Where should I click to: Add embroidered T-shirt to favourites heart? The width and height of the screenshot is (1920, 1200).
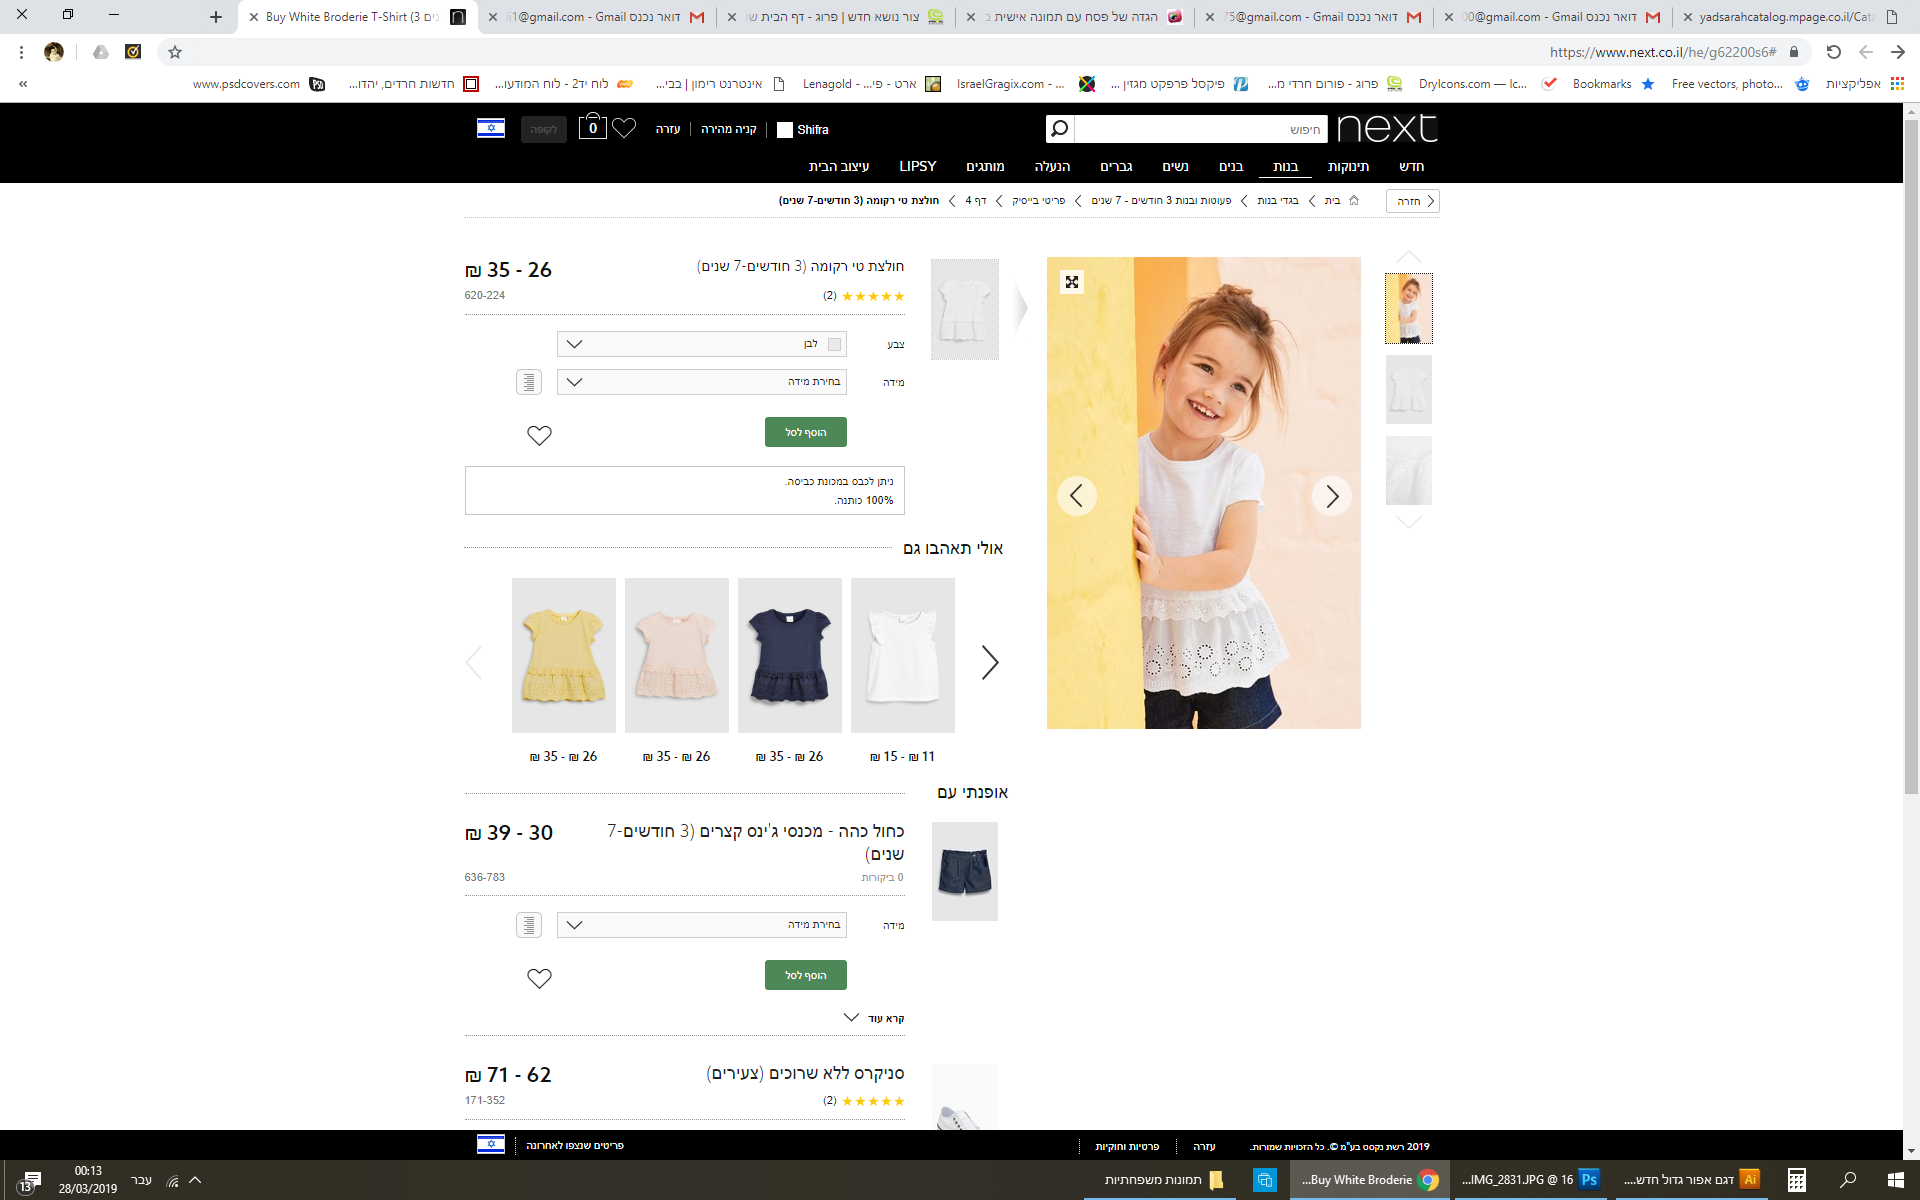pos(539,435)
